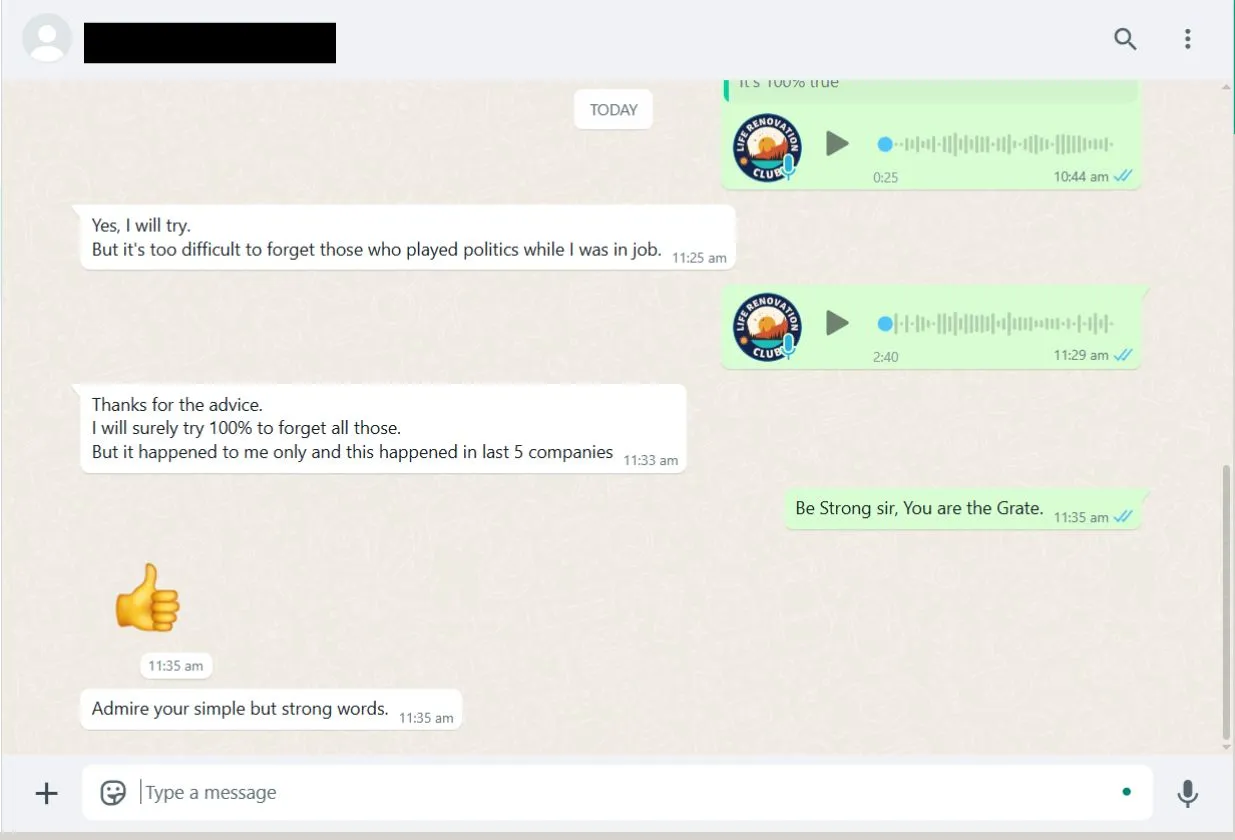This screenshot has width=1235, height=840.
Task: Select the "Admire your simple" message
Action: point(271,709)
